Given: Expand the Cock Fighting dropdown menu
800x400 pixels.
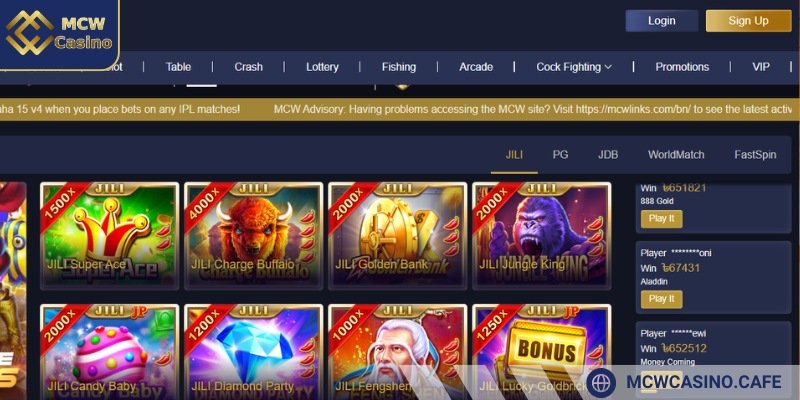Looking at the screenshot, I should (574, 67).
